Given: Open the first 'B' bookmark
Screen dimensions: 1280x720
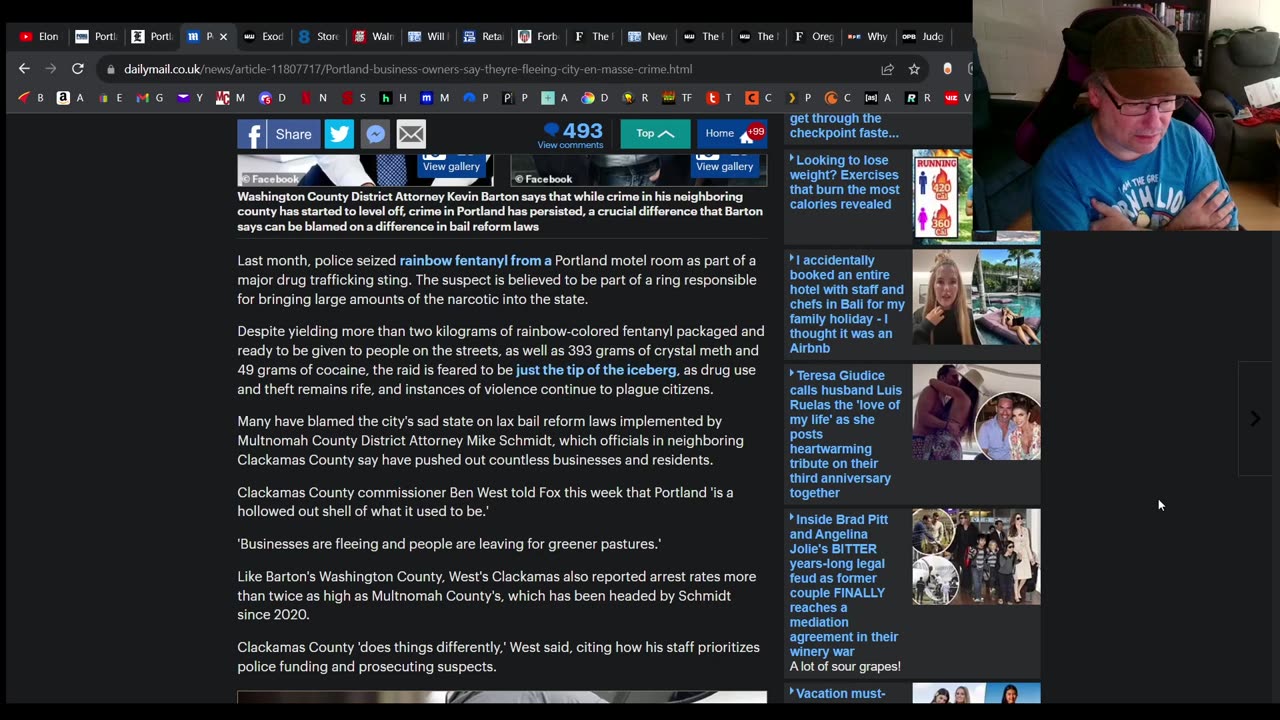Looking at the screenshot, I should [x=31, y=98].
